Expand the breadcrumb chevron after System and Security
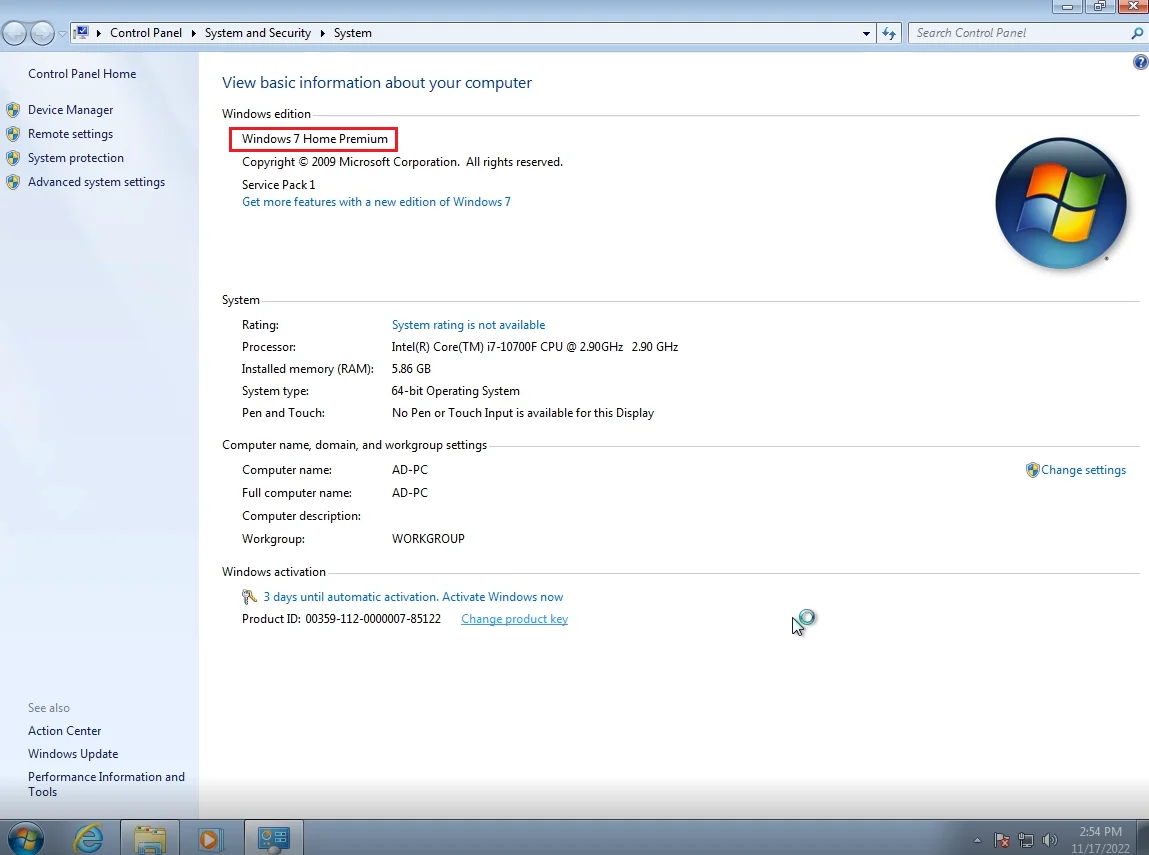Screen dimensions: 1149x855 point(321,32)
